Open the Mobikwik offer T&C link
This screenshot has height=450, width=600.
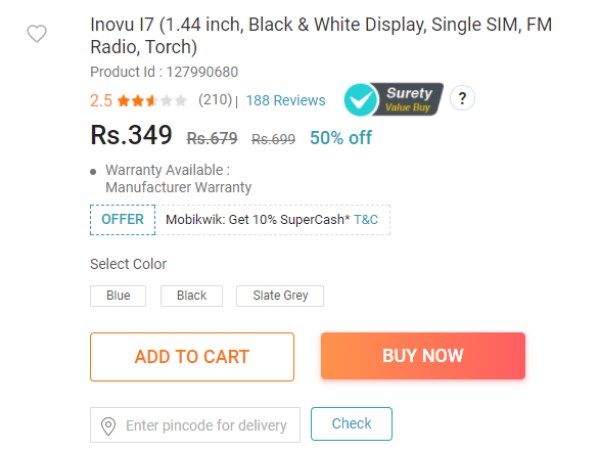[366, 220]
